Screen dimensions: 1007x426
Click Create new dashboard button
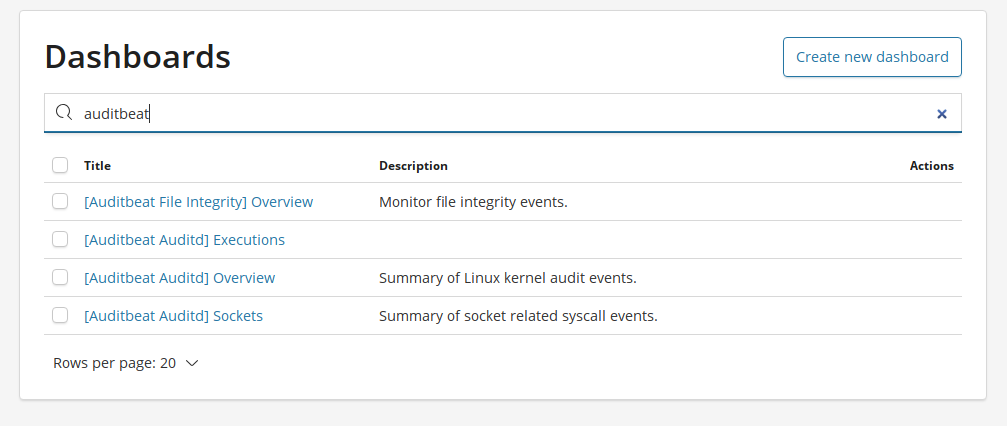click(872, 57)
